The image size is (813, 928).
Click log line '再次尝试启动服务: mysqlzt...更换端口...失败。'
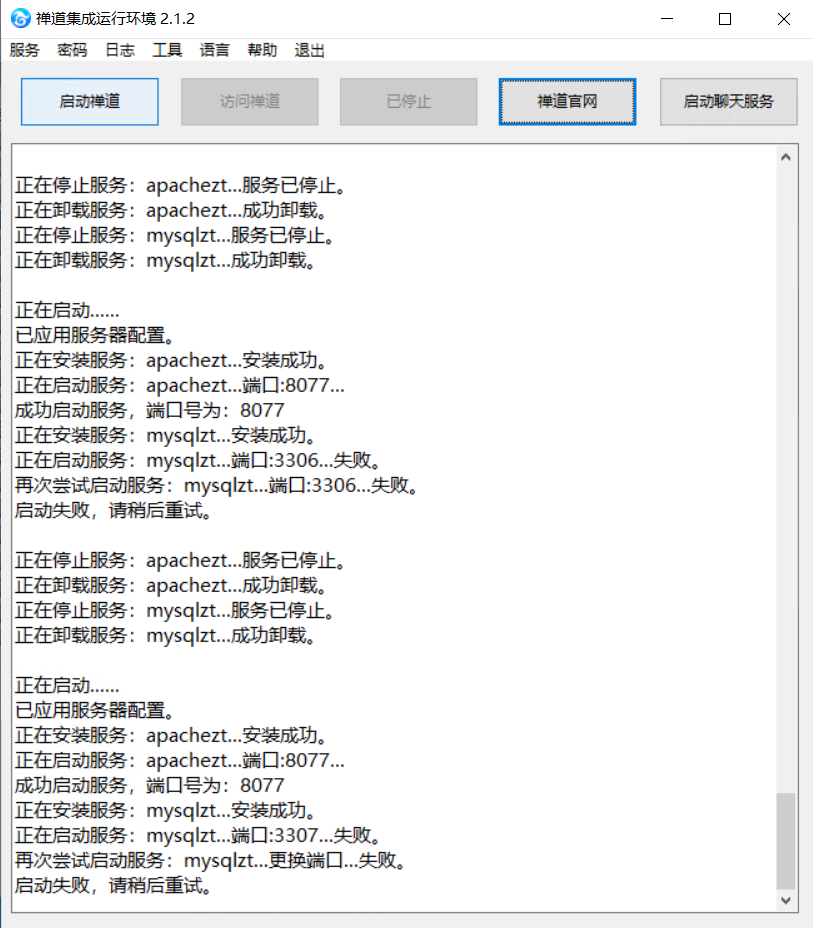coord(212,861)
